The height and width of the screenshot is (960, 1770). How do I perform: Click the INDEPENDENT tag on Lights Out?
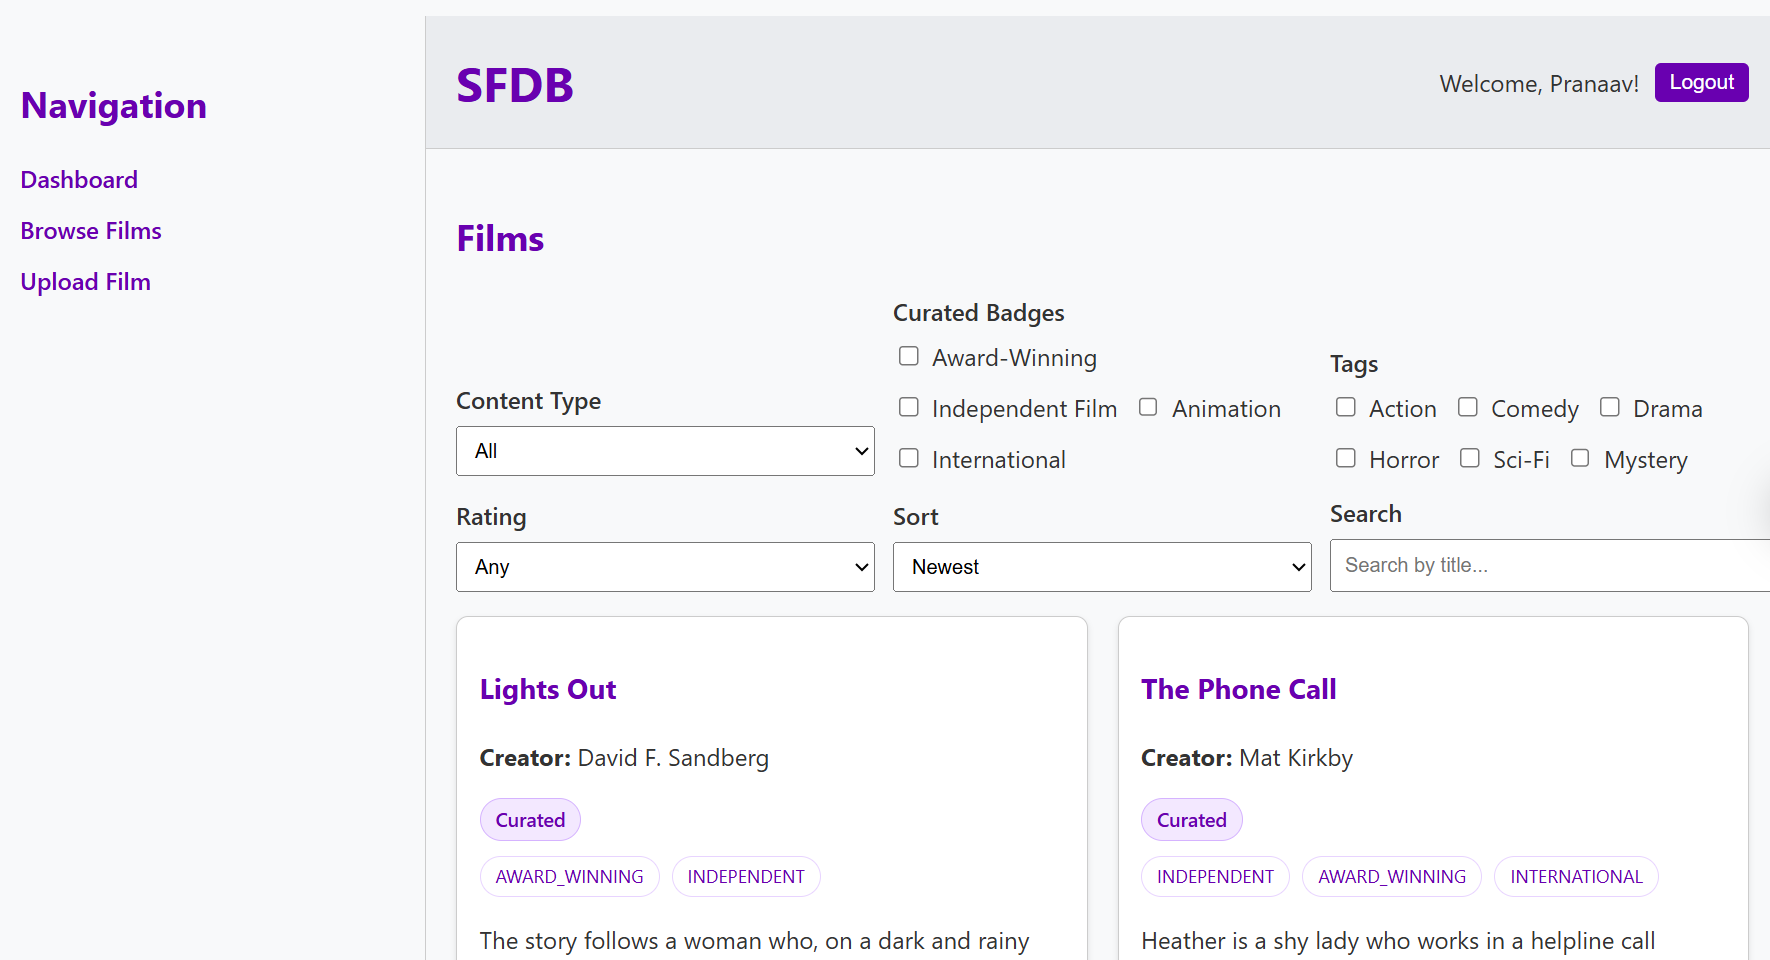pyautogui.click(x=746, y=877)
